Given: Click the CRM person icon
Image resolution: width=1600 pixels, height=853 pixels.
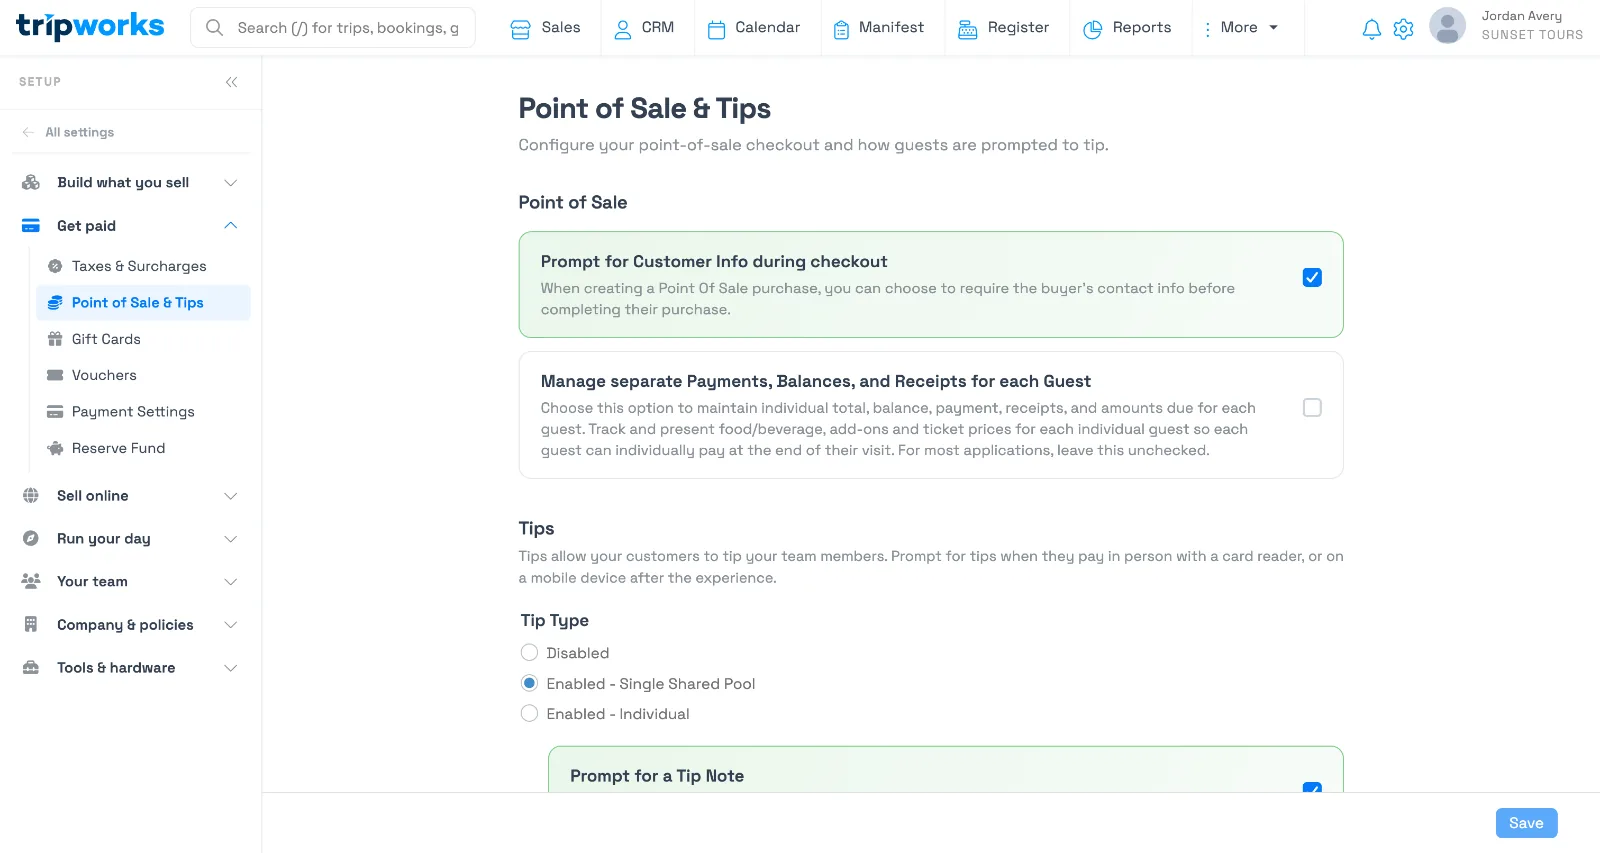Looking at the screenshot, I should coord(623,29).
